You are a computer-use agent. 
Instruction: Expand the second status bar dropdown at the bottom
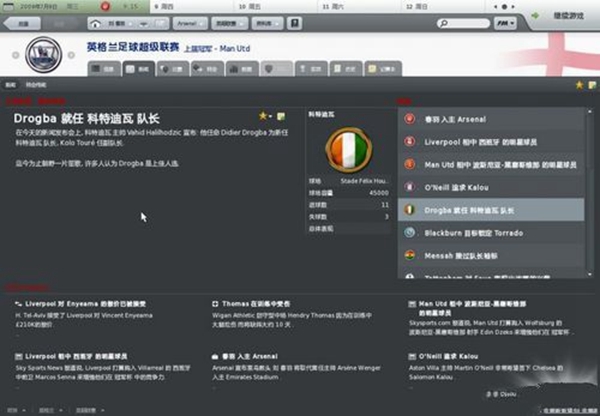(x=51, y=410)
